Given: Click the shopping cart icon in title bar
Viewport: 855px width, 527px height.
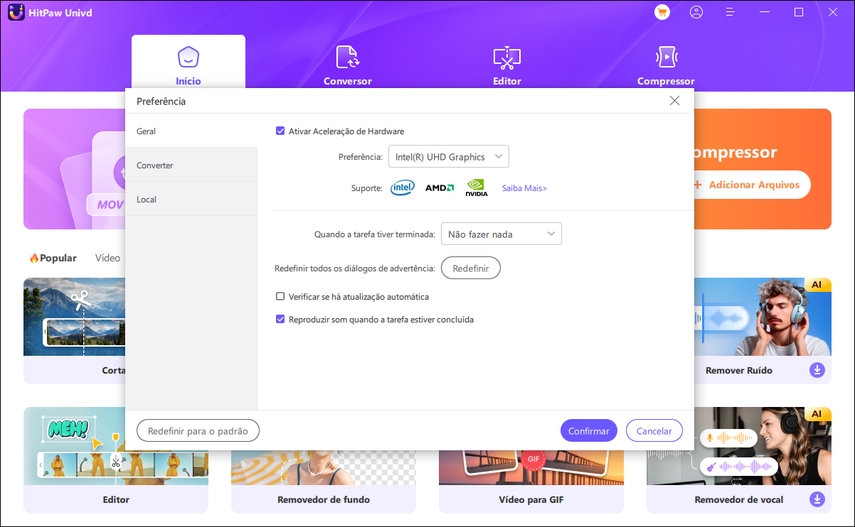Looking at the screenshot, I should point(661,12).
